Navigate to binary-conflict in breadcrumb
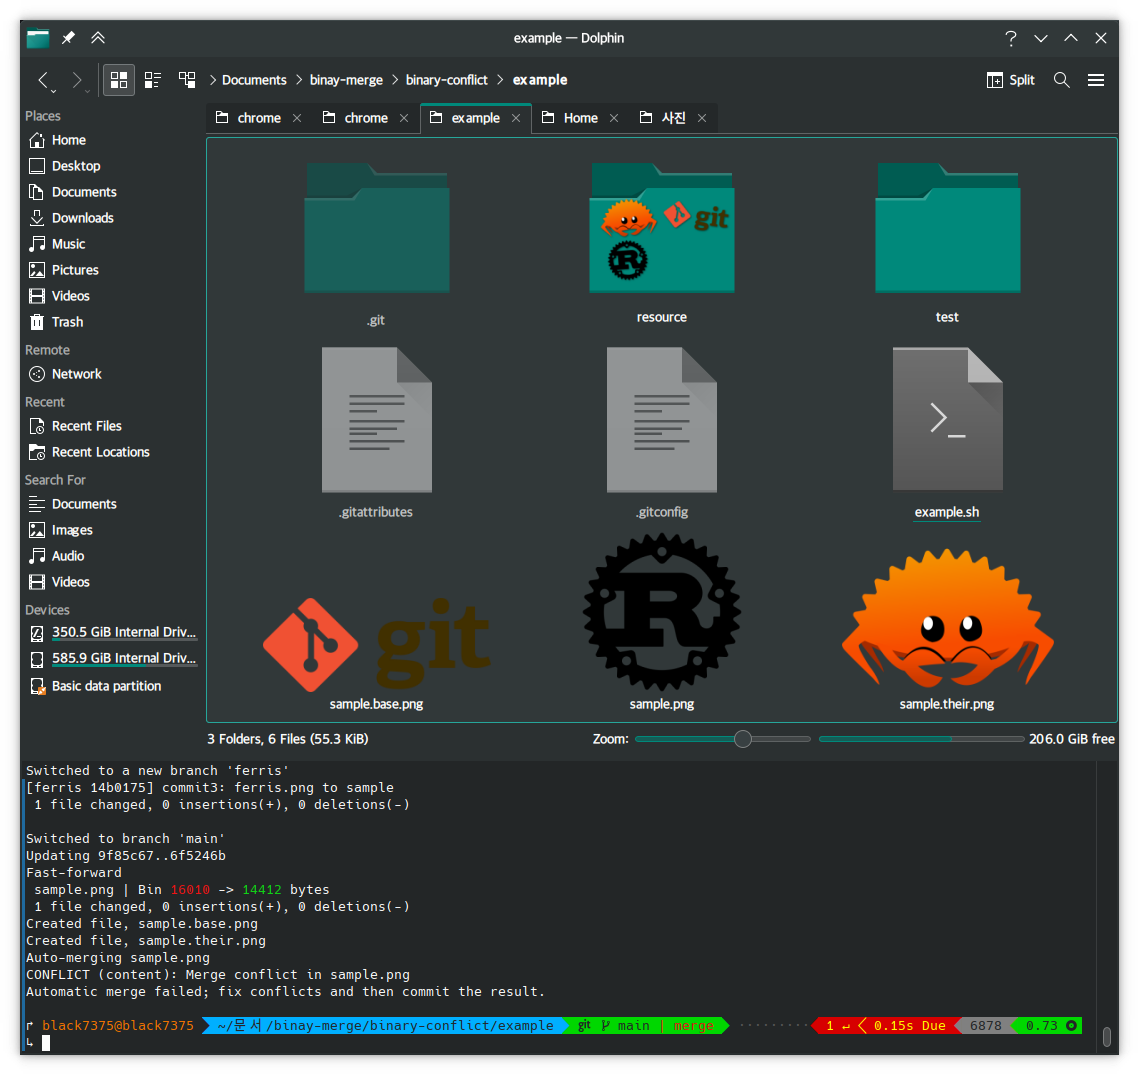The width and height of the screenshot is (1139, 1075). (x=446, y=80)
